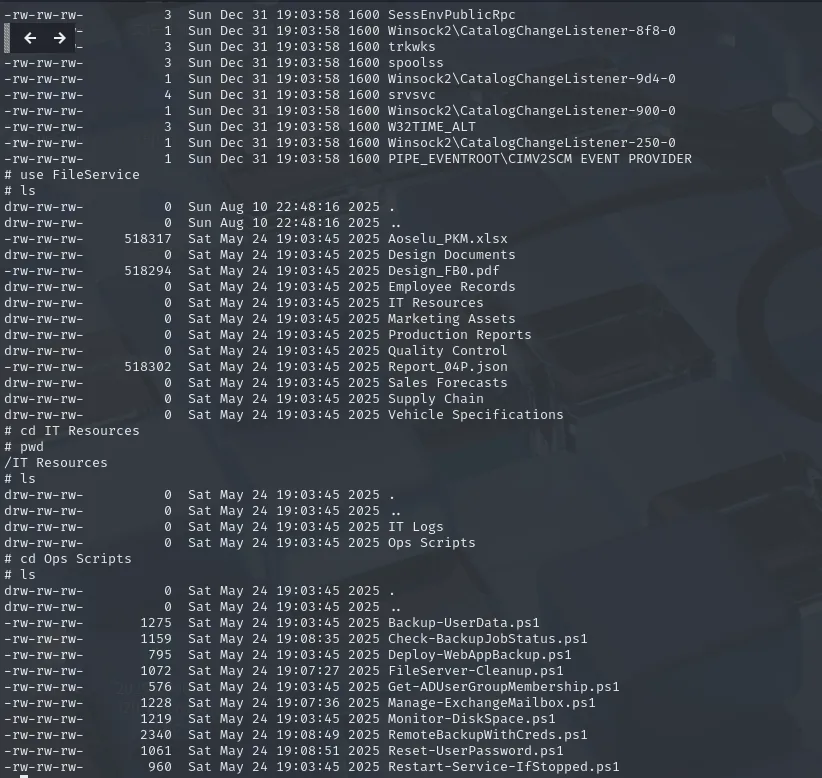Click the forward arrow icon
Image resolution: width=822 pixels, height=778 pixels.
pyautogui.click(x=59, y=38)
